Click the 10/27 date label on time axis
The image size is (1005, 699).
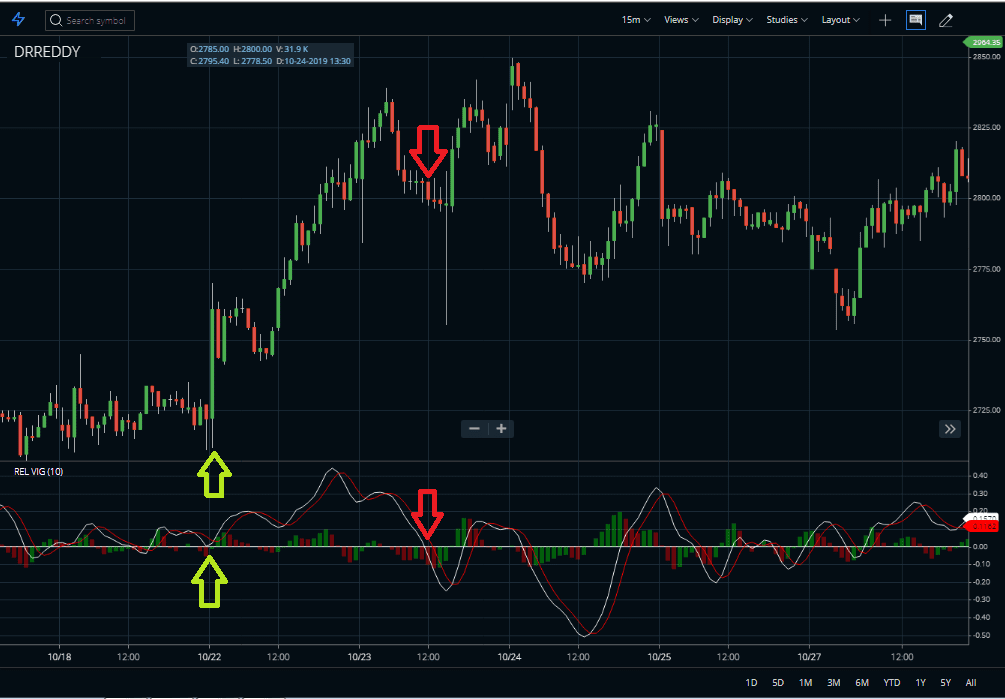(x=809, y=657)
